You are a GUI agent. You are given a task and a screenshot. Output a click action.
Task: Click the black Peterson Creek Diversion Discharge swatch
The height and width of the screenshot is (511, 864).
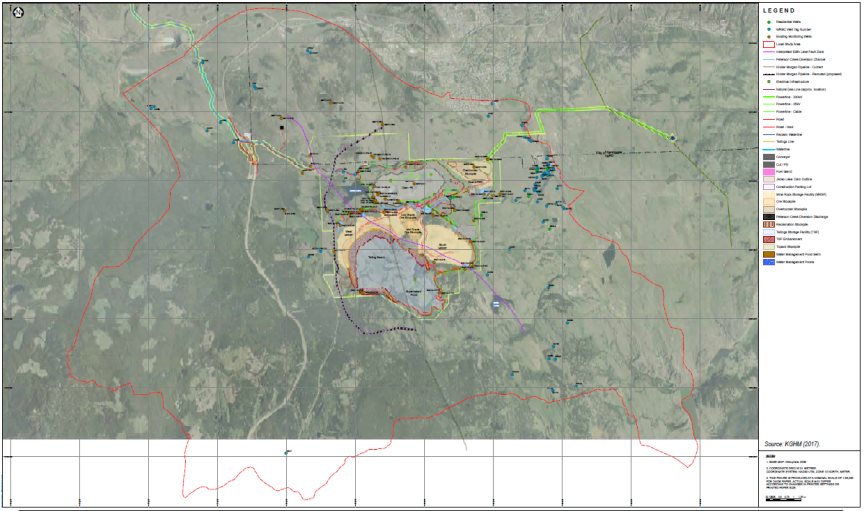769,217
